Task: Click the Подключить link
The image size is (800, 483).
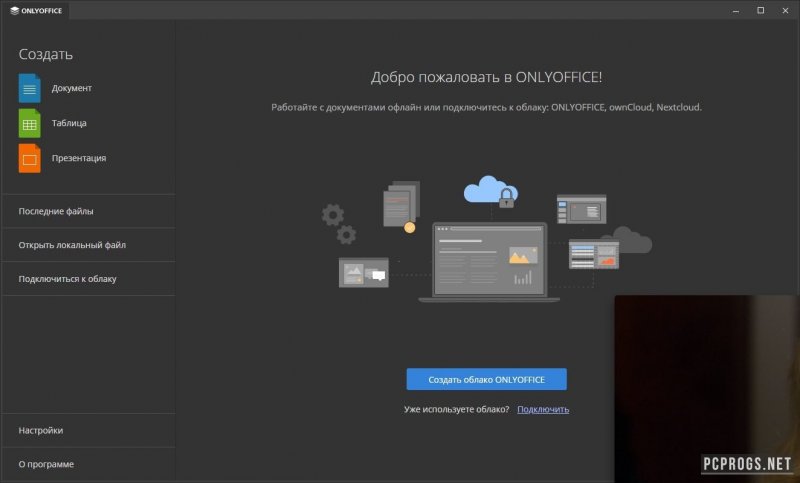Action: point(543,409)
